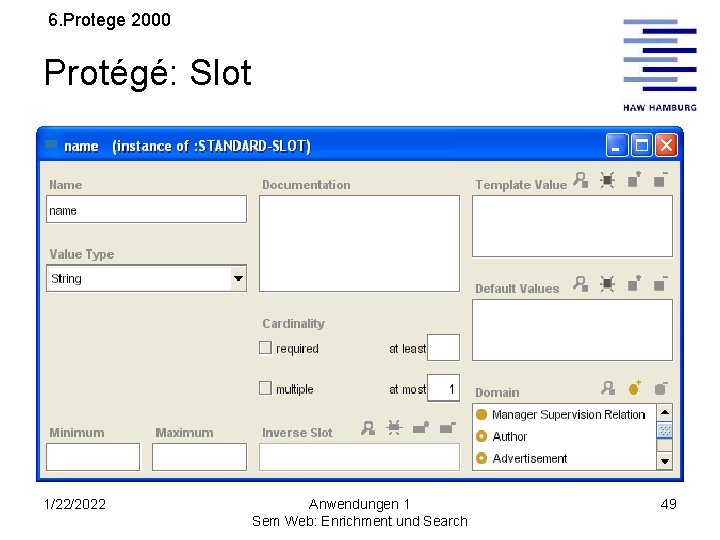Click the Domain list scrollbar thumb
This screenshot has width=720, height=540.
[x=664, y=430]
